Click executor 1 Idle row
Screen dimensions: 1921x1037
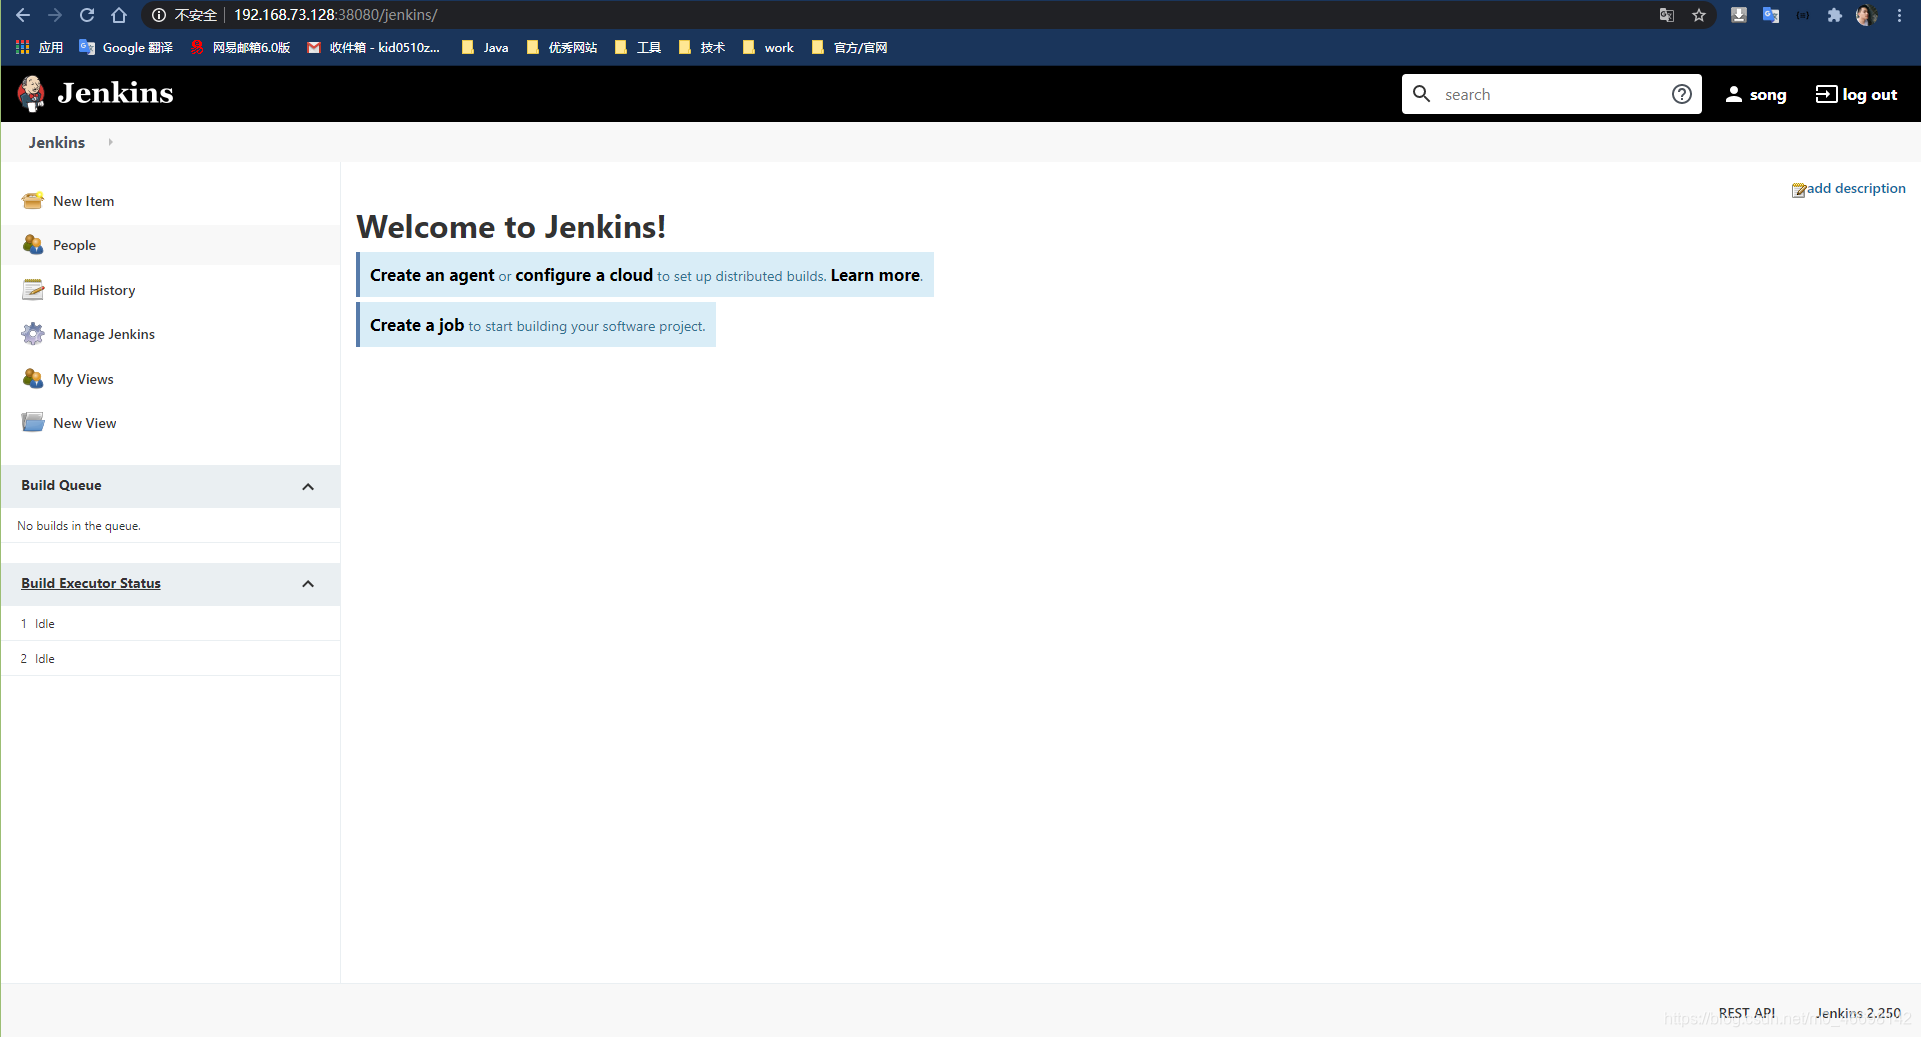click(x=170, y=623)
